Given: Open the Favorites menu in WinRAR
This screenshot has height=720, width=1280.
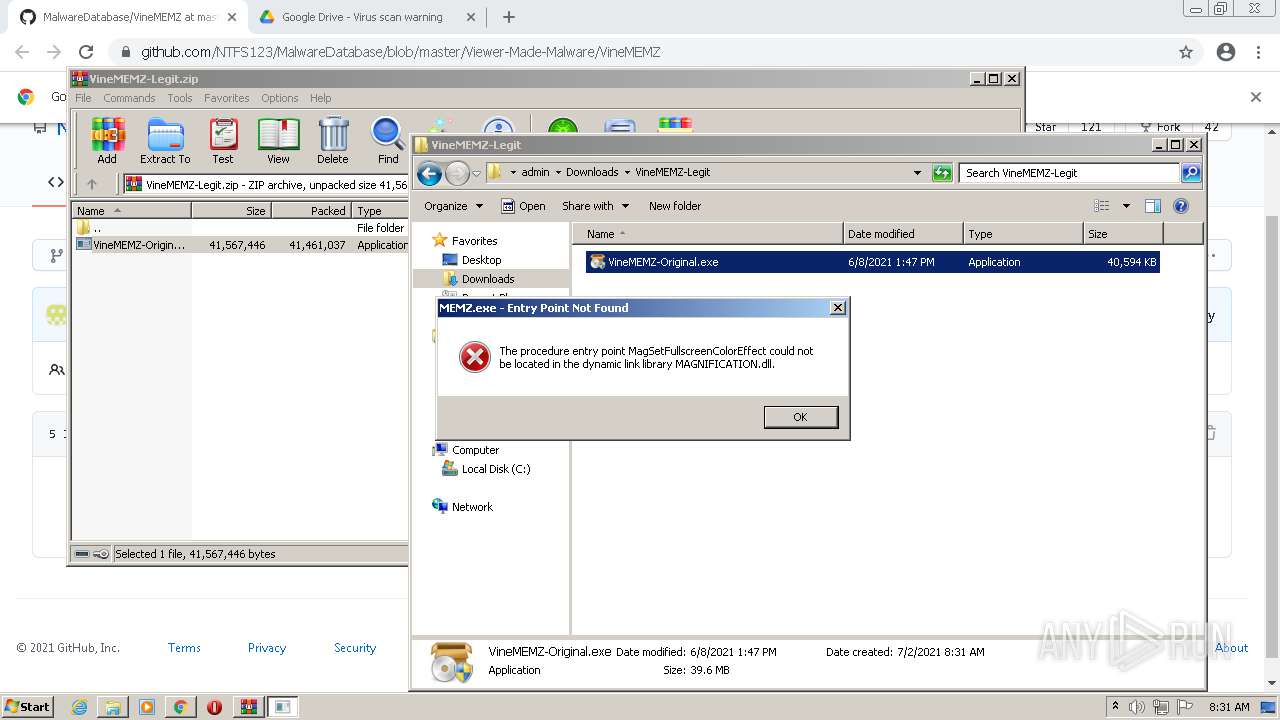Looking at the screenshot, I should tap(227, 98).
